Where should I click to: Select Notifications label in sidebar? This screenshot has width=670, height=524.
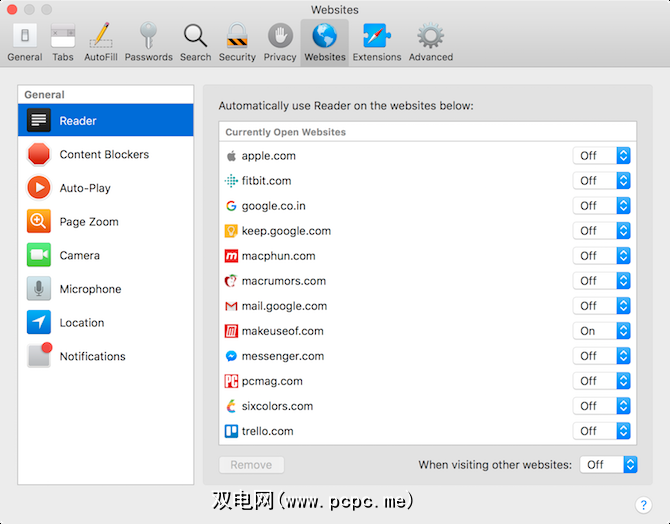92,356
